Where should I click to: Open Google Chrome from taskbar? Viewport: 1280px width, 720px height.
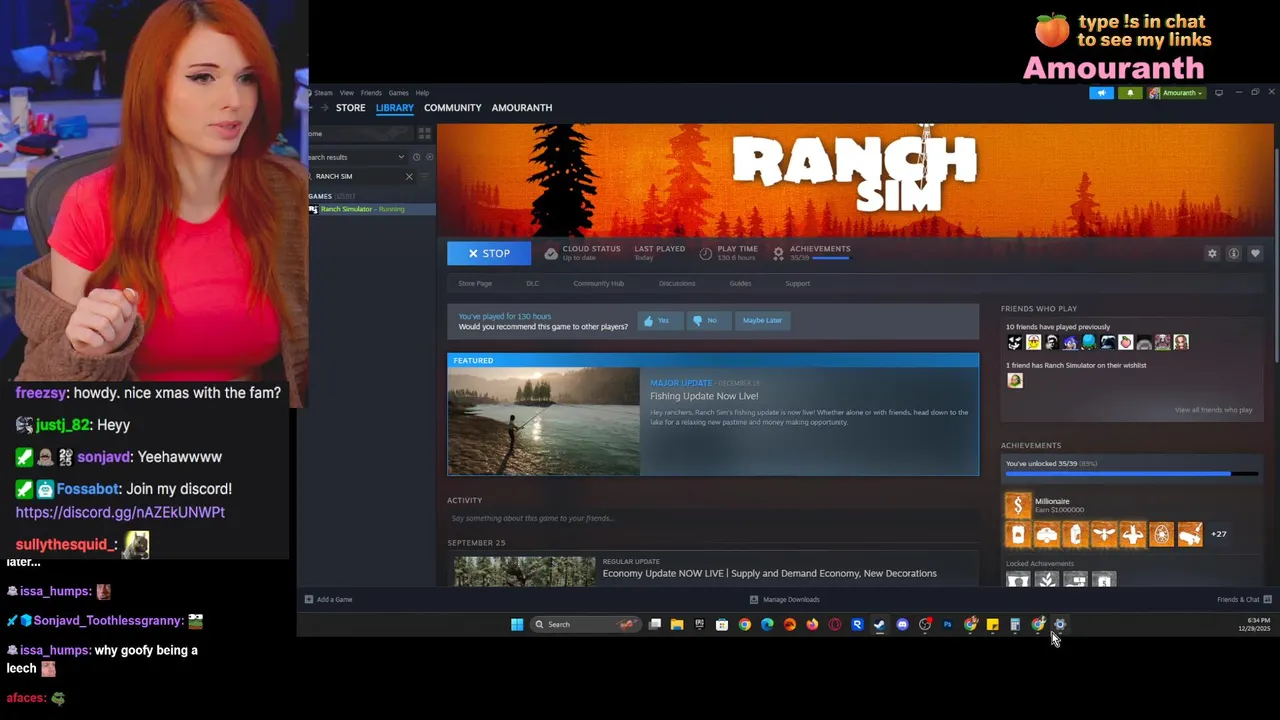[745, 625]
